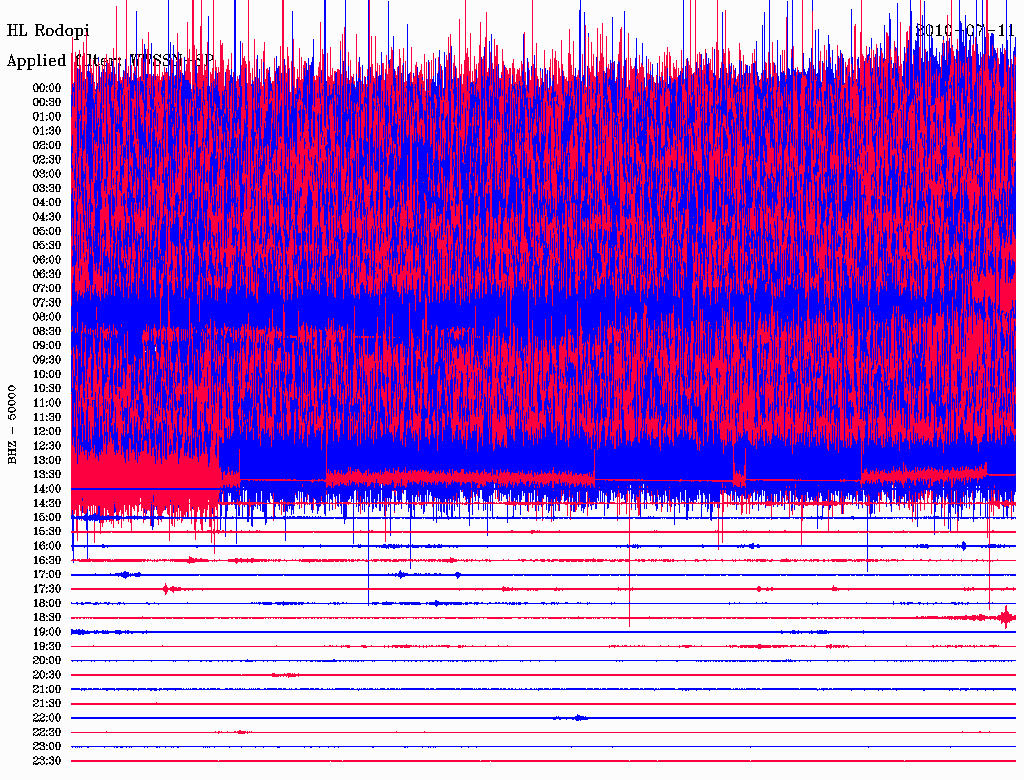
Task: Select the 19:00 time label
Action: [x=47, y=632]
